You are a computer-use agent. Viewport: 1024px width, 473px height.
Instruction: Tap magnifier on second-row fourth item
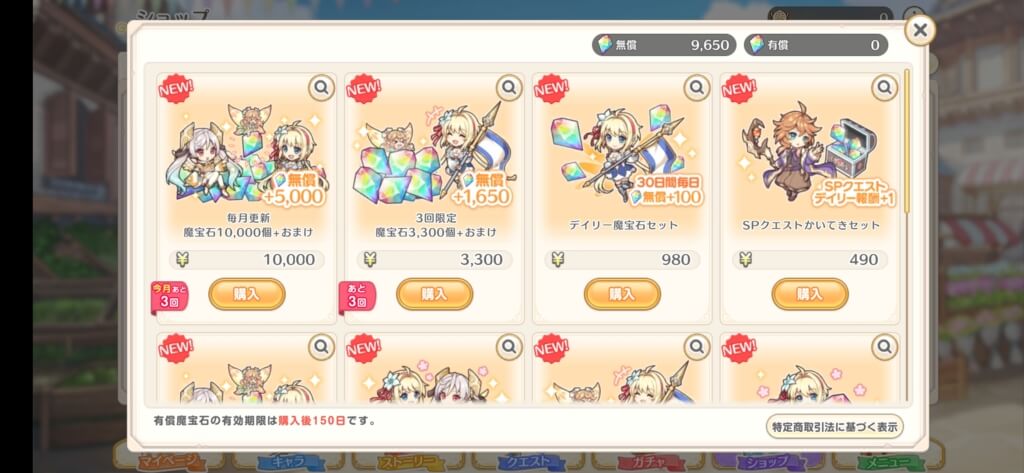click(x=884, y=347)
